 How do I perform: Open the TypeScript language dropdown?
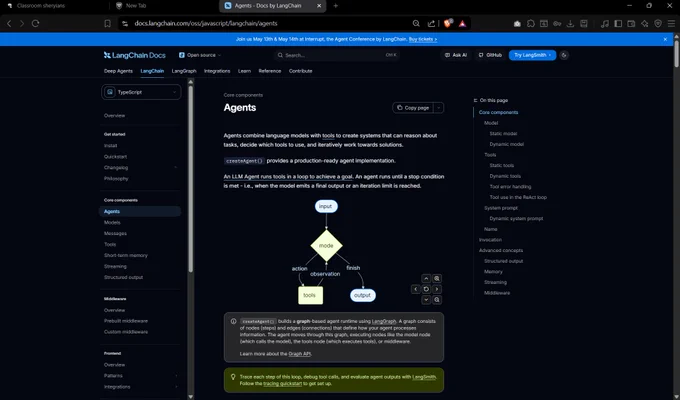tap(141, 92)
